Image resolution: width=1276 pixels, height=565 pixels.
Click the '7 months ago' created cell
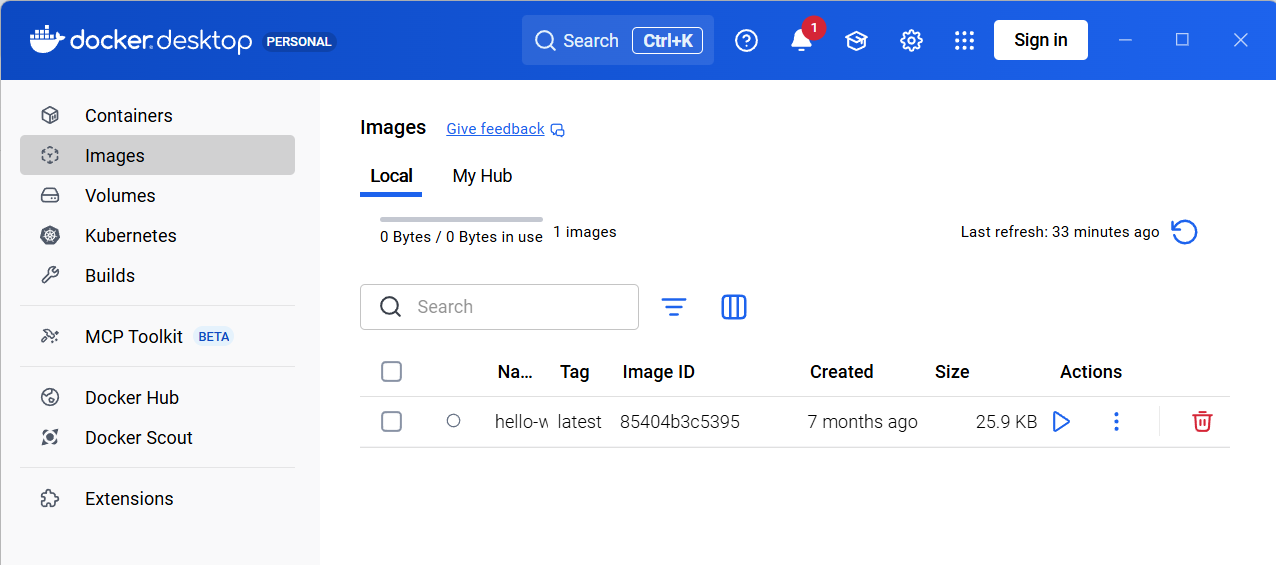[862, 422]
